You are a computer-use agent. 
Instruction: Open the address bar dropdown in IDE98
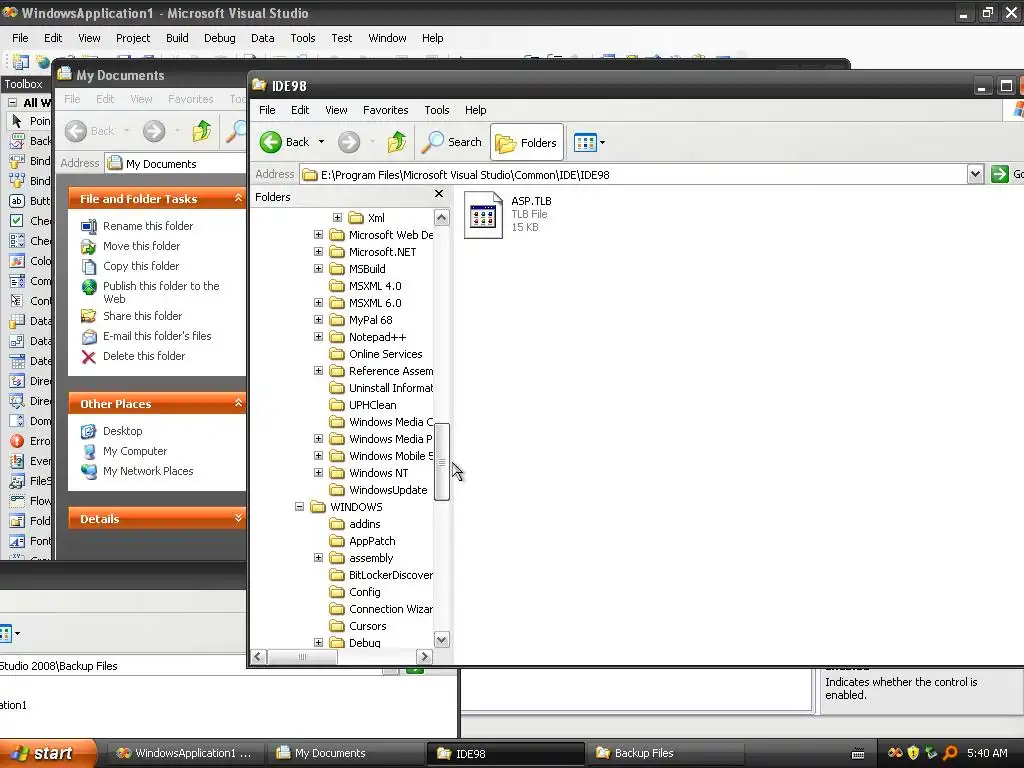tap(975, 174)
